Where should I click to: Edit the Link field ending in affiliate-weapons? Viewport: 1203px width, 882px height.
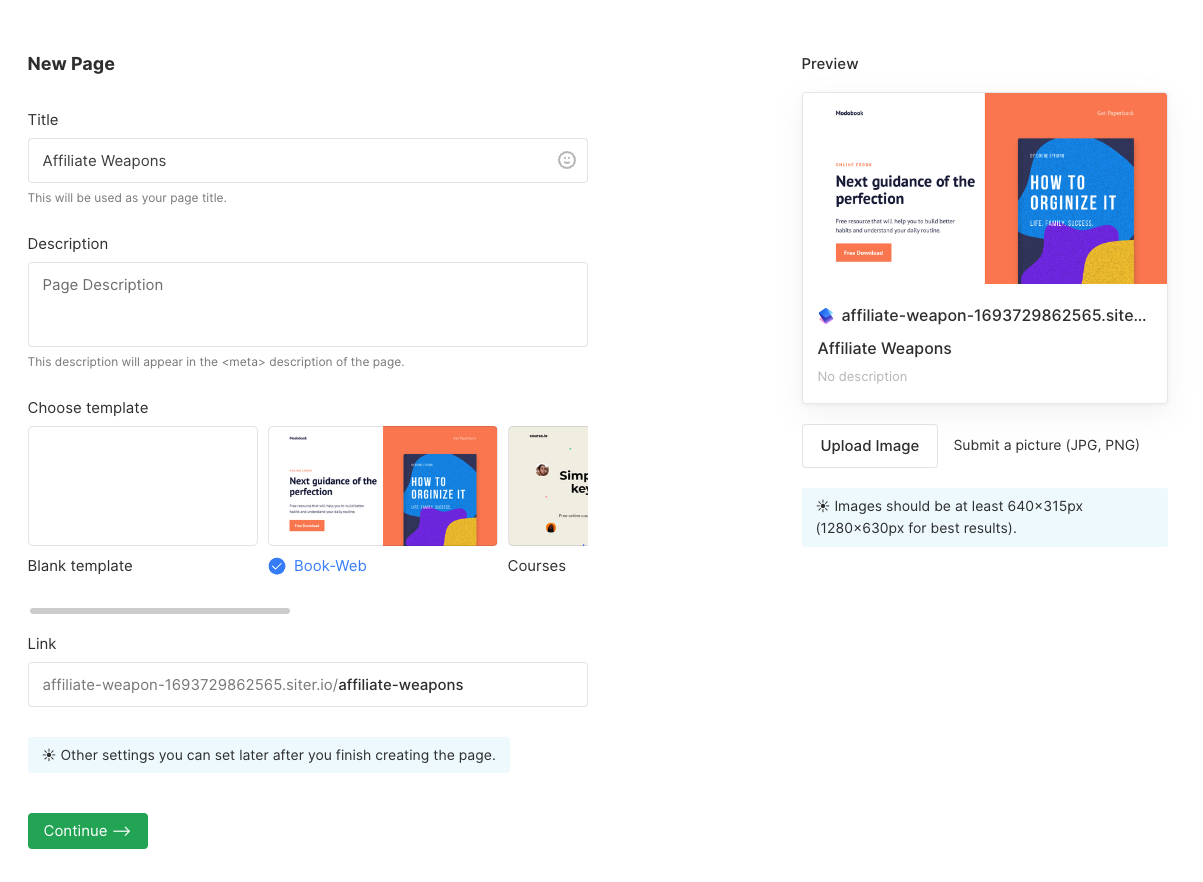[x=307, y=685]
